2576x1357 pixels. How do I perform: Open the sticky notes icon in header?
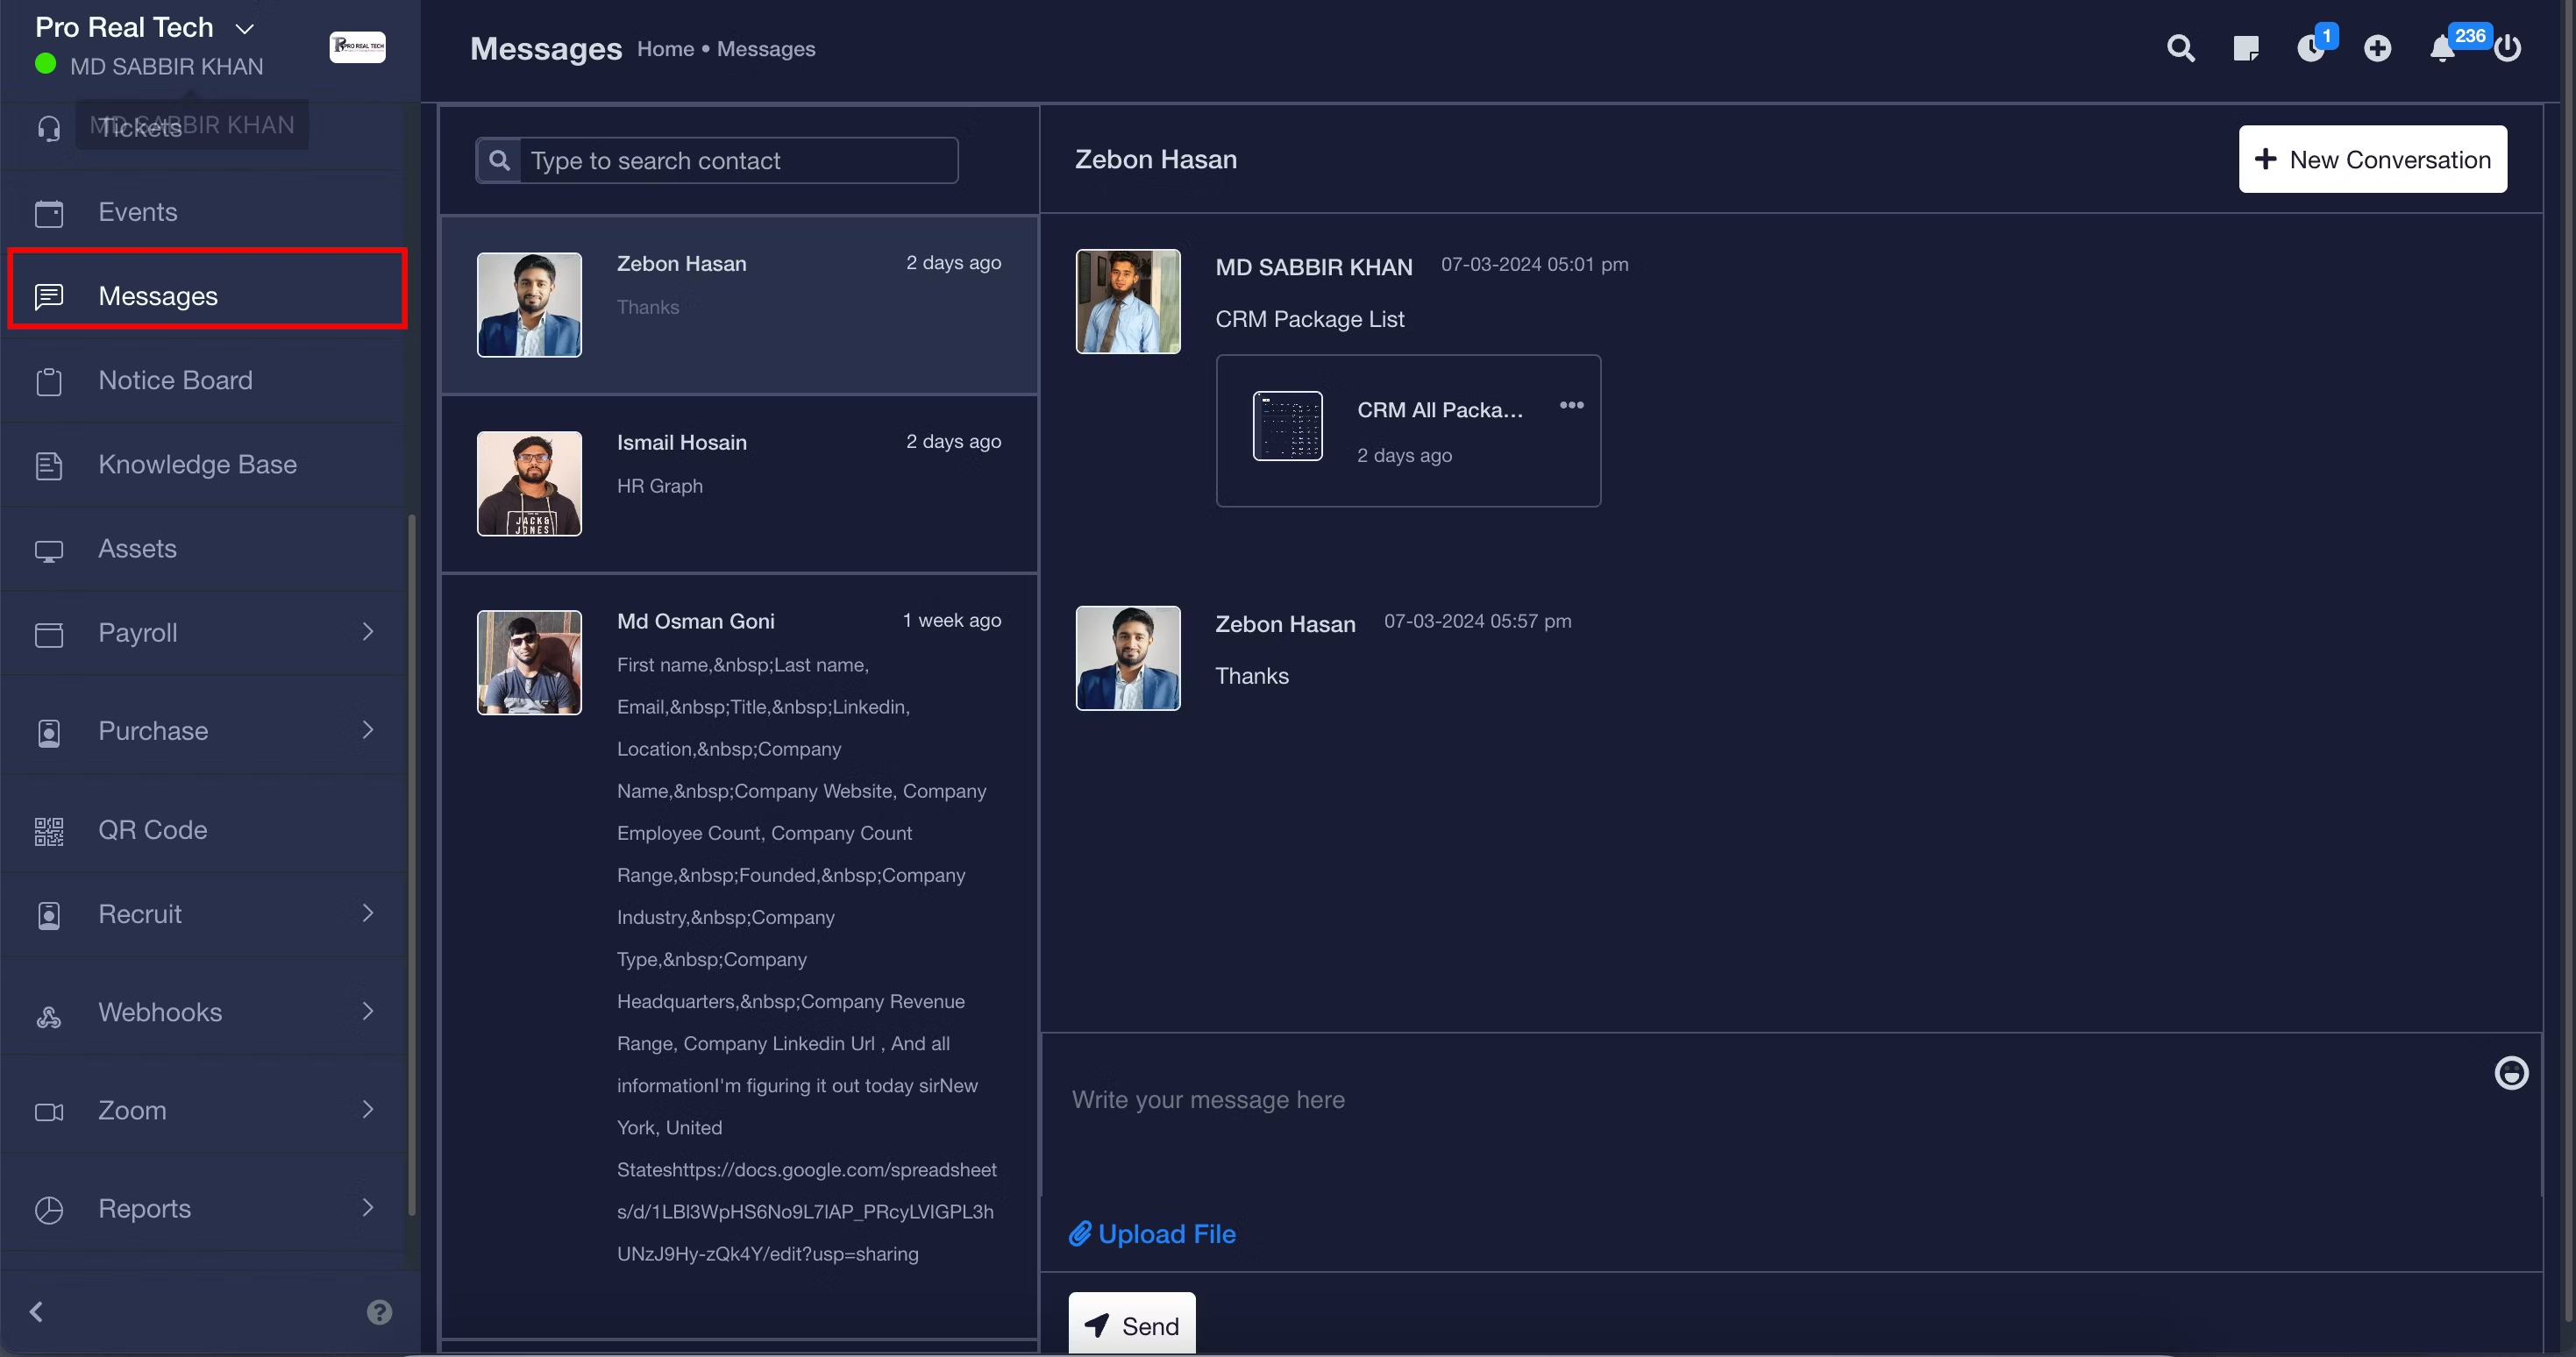tap(2246, 48)
